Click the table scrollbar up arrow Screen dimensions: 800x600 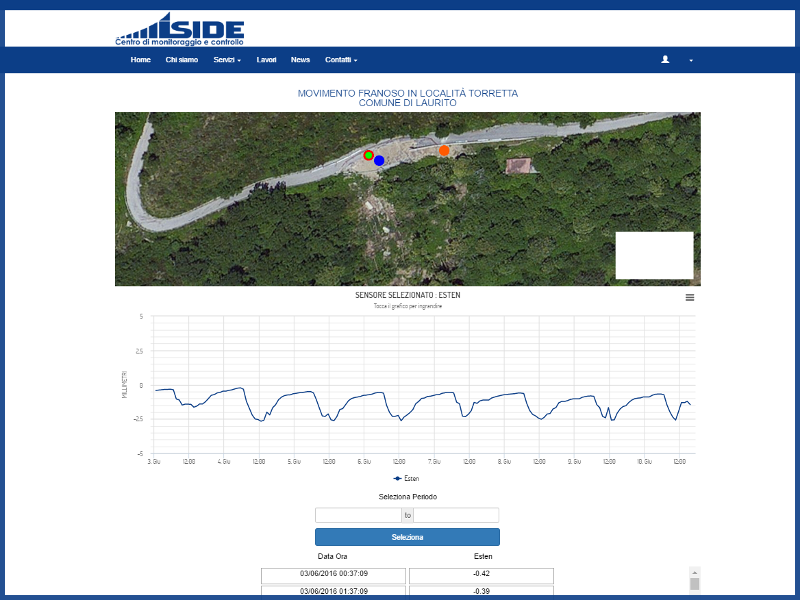[x=694, y=572]
